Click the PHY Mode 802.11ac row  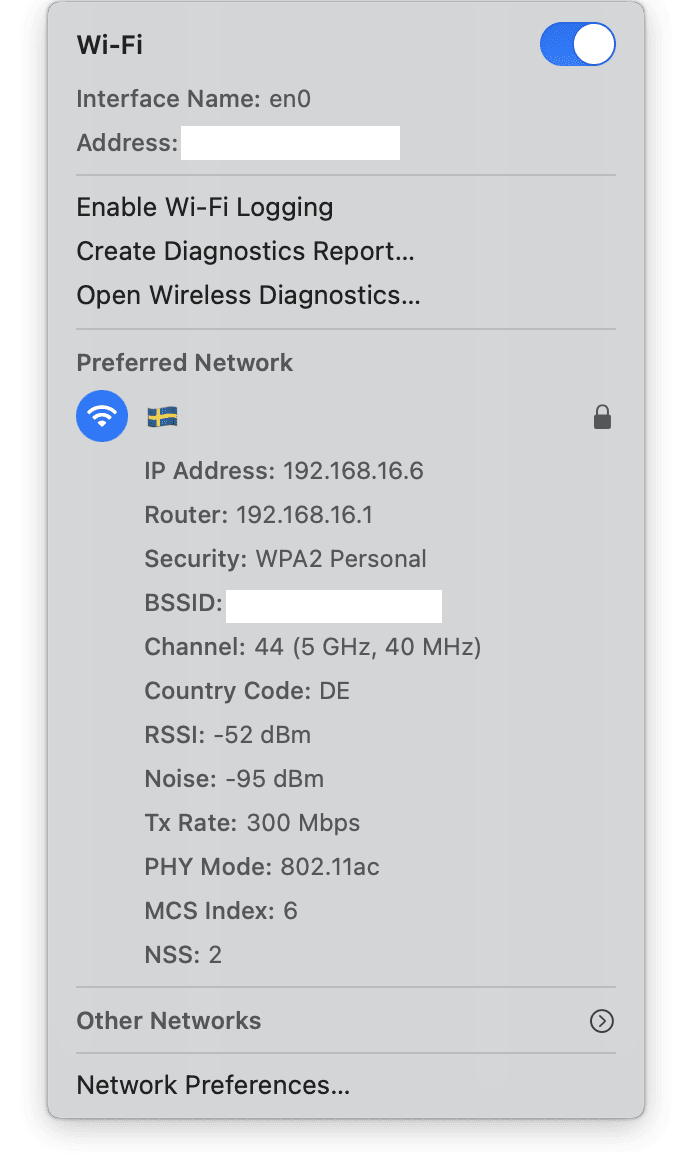click(262, 867)
